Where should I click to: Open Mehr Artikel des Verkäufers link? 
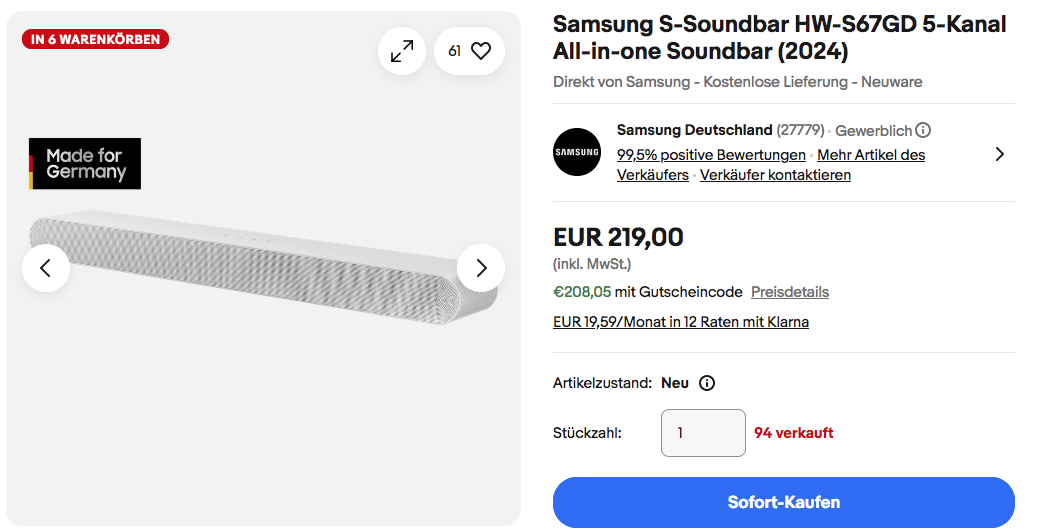pos(870,155)
